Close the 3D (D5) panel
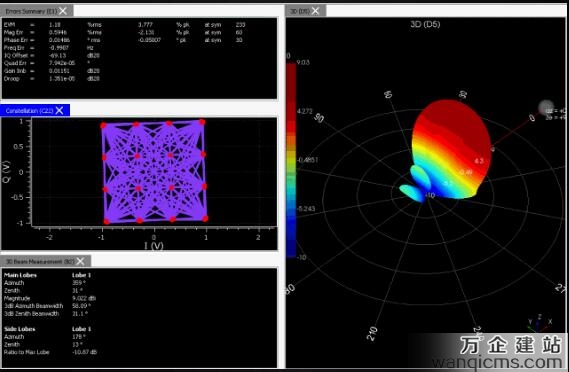 point(316,11)
